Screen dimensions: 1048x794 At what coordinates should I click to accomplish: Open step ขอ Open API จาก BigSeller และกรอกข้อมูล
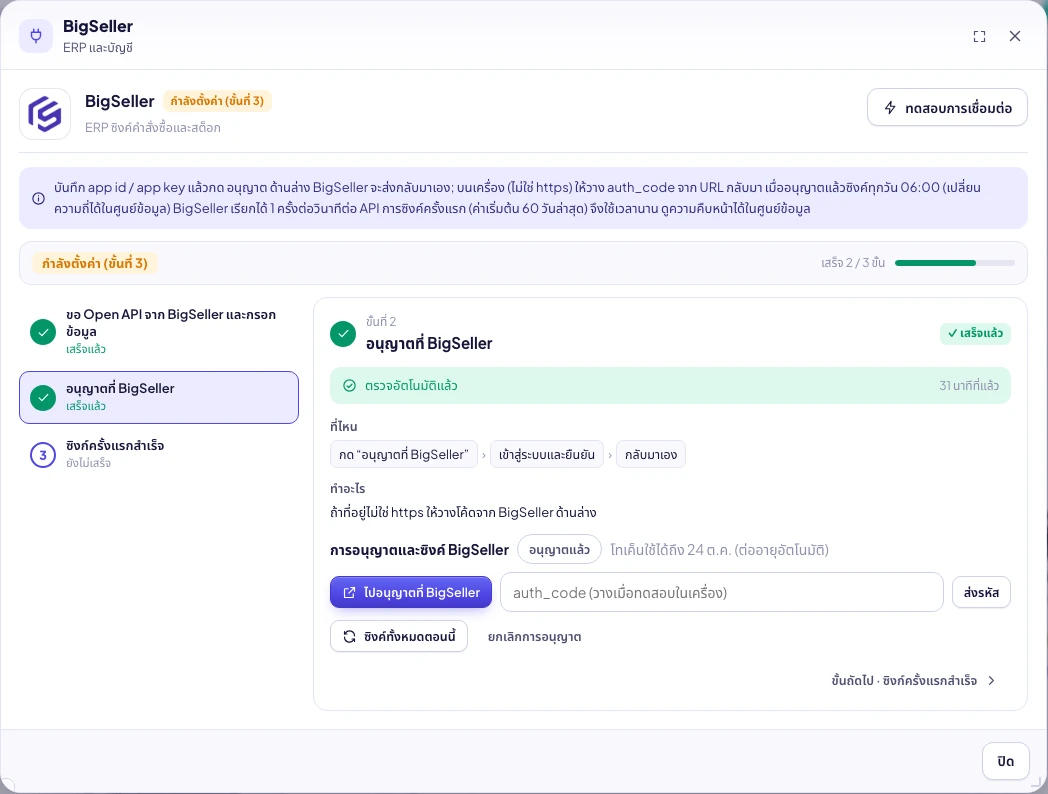pos(159,332)
